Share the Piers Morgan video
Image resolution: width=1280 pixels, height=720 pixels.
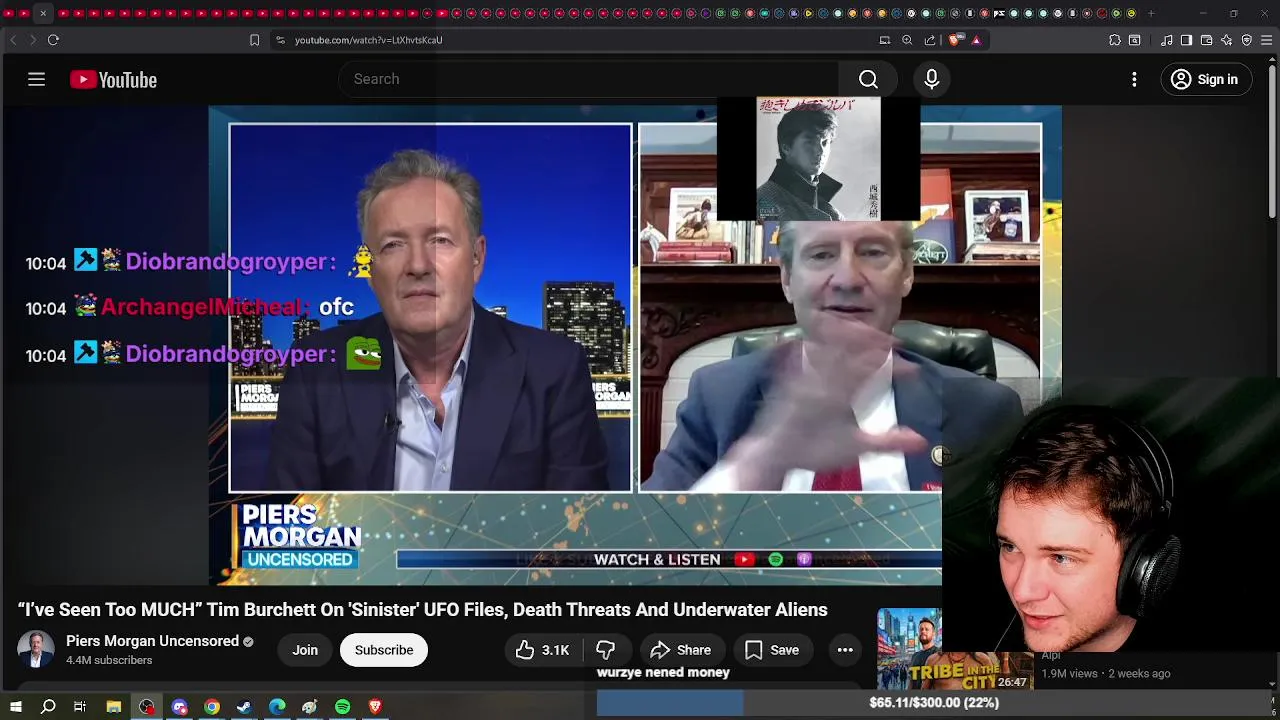(x=680, y=650)
